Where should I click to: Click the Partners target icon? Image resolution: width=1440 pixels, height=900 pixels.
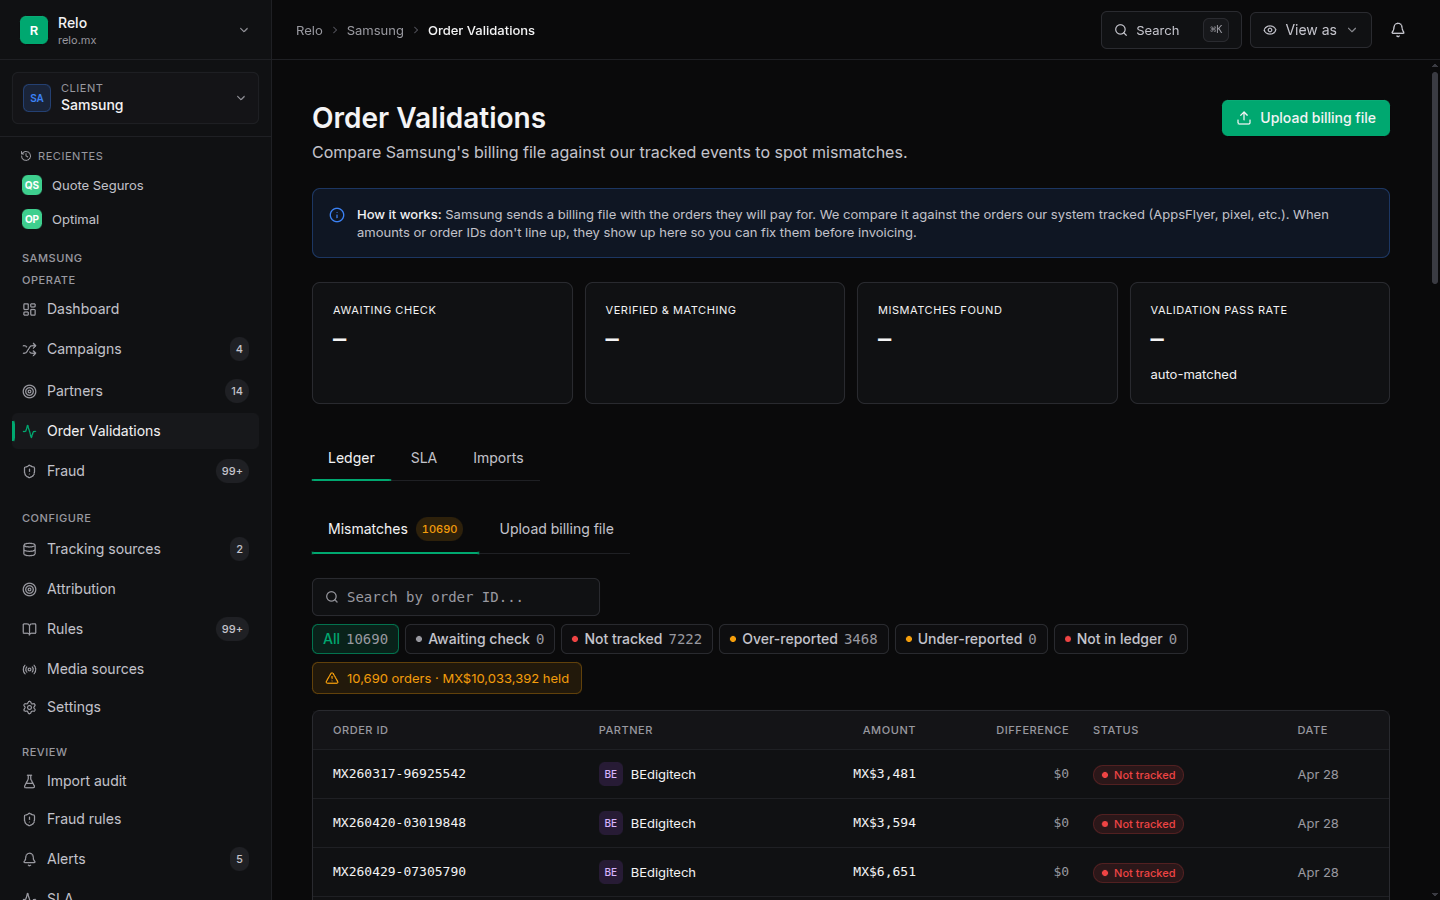29,391
